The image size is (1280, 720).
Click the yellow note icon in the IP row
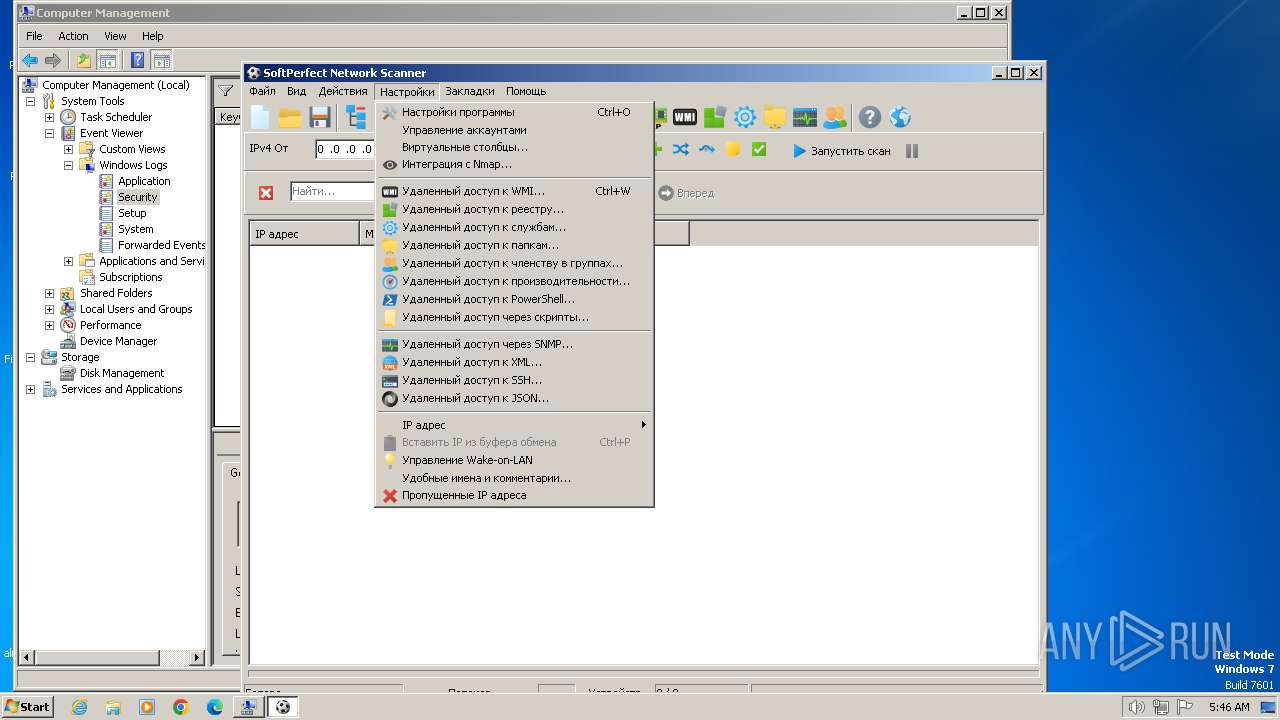[x=733, y=150]
